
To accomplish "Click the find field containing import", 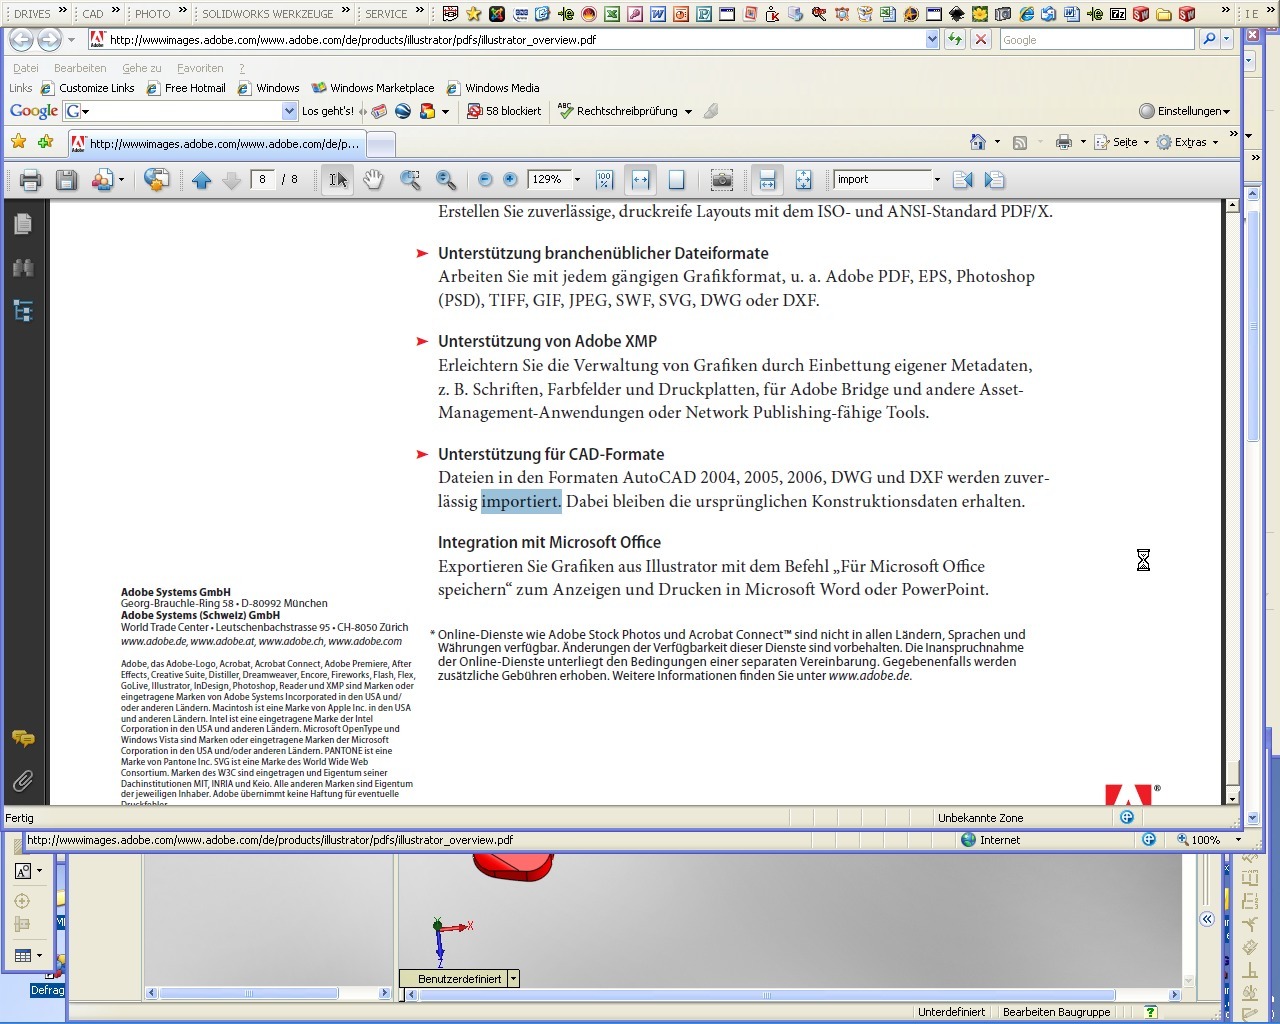I will (x=882, y=180).
